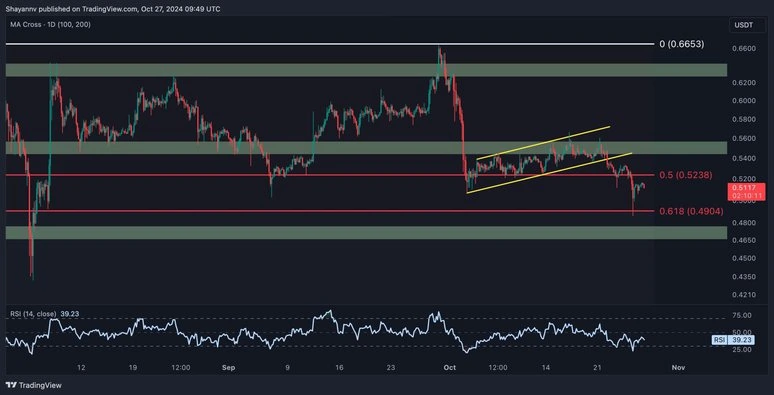Click the 0.5 (0.5238) Fibonacci label
The image size is (774, 395).
coord(685,175)
